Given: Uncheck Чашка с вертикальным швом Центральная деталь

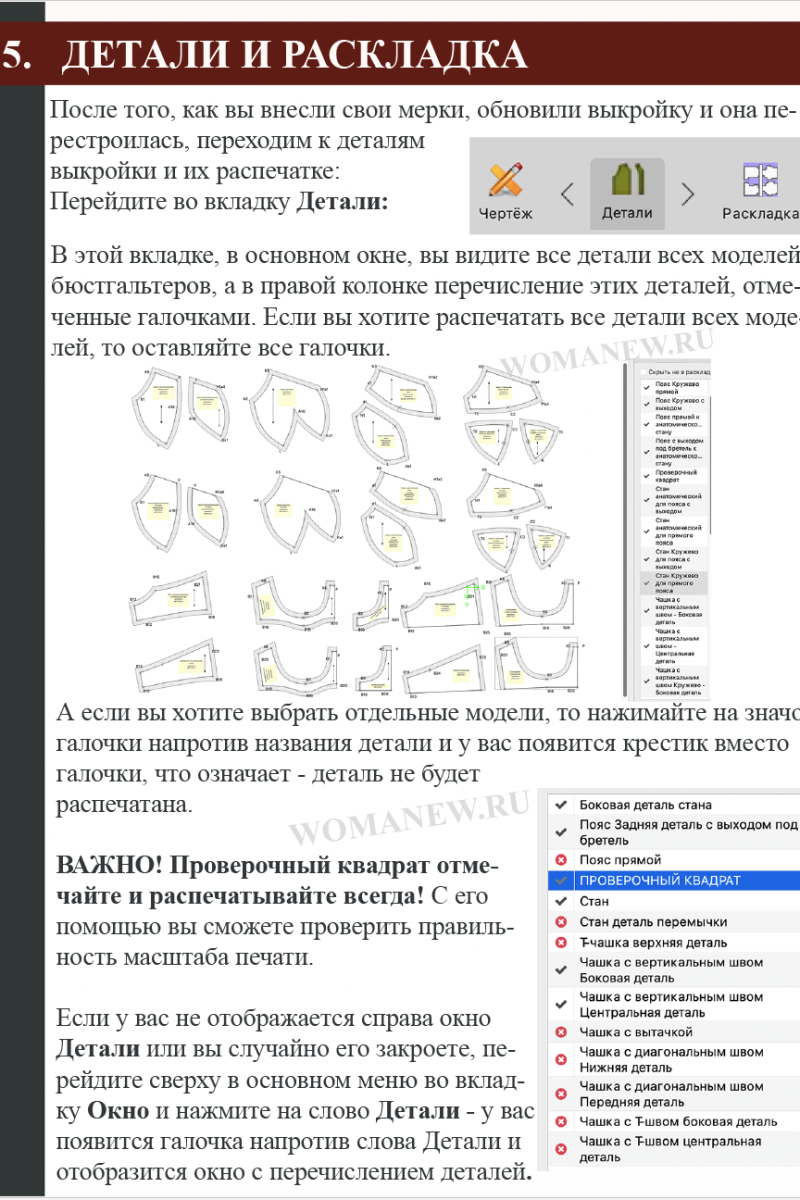Looking at the screenshot, I should 561,1004.
